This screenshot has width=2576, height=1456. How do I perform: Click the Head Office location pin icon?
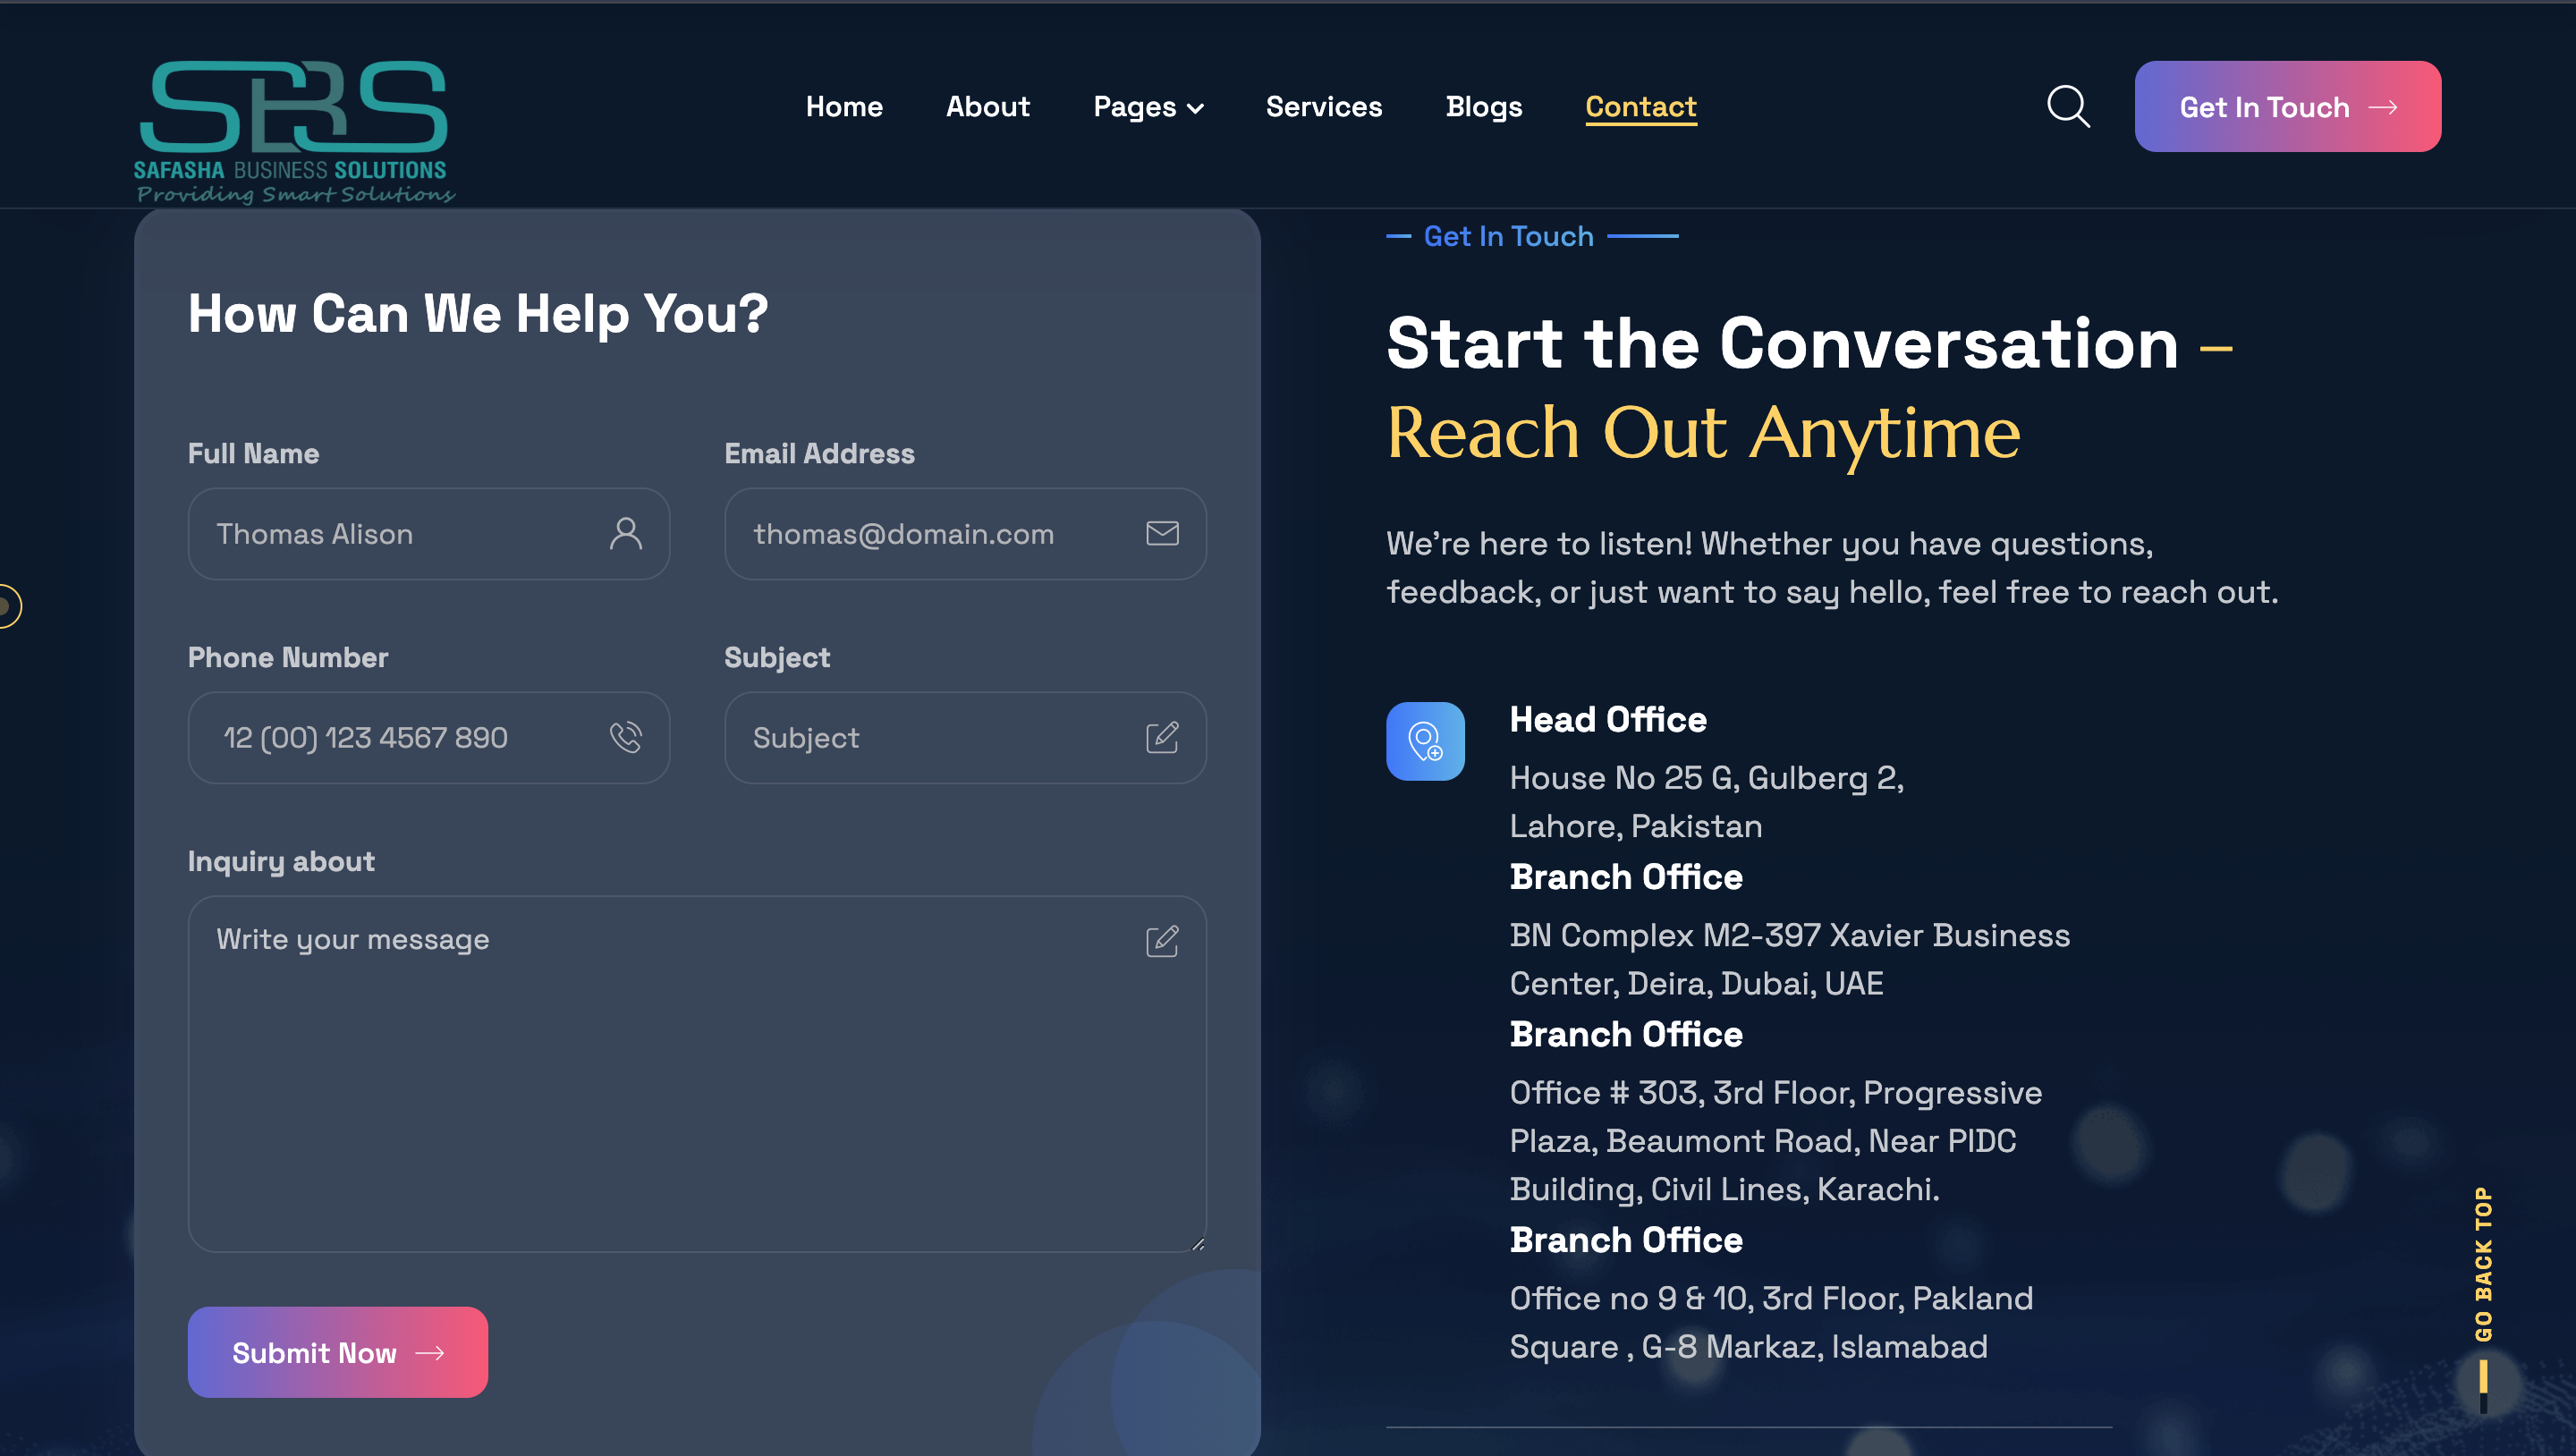[1425, 741]
